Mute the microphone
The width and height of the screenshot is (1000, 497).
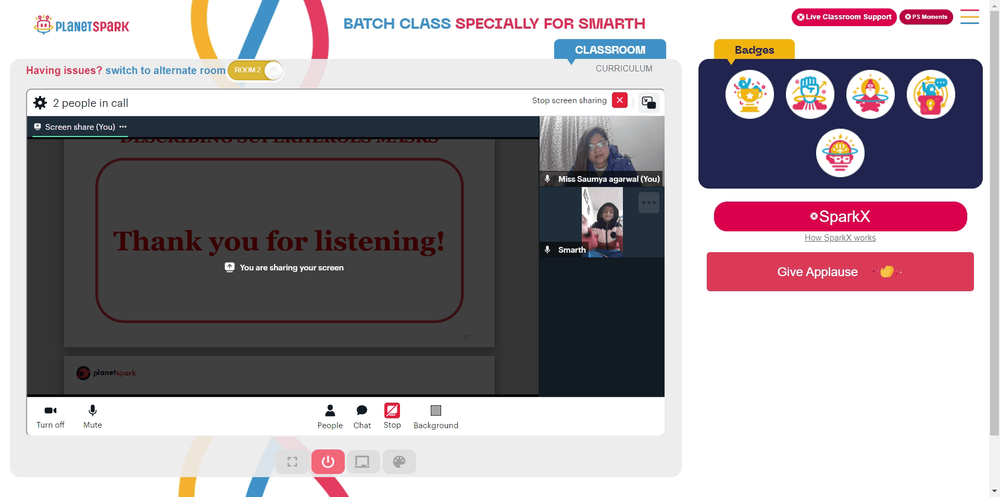[x=92, y=417]
